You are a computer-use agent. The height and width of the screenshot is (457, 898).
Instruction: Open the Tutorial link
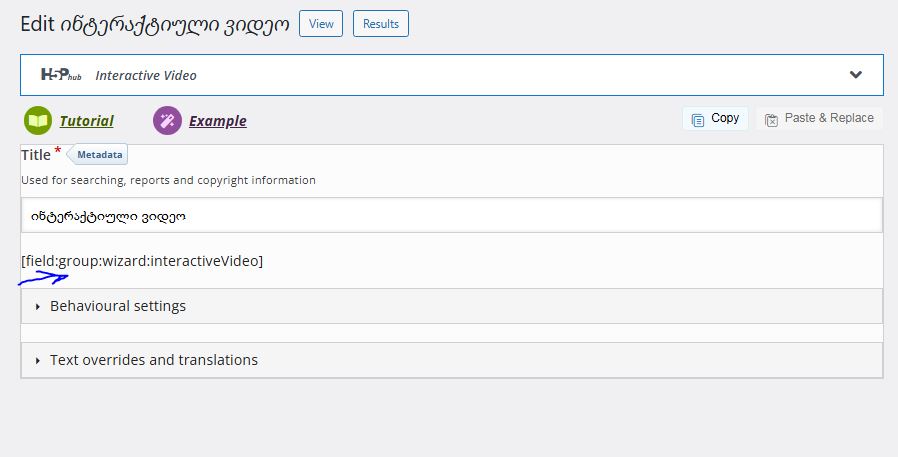pos(86,121)
